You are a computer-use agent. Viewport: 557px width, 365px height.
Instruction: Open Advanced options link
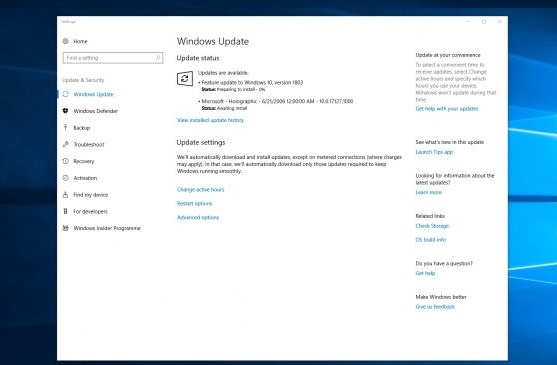198,217
